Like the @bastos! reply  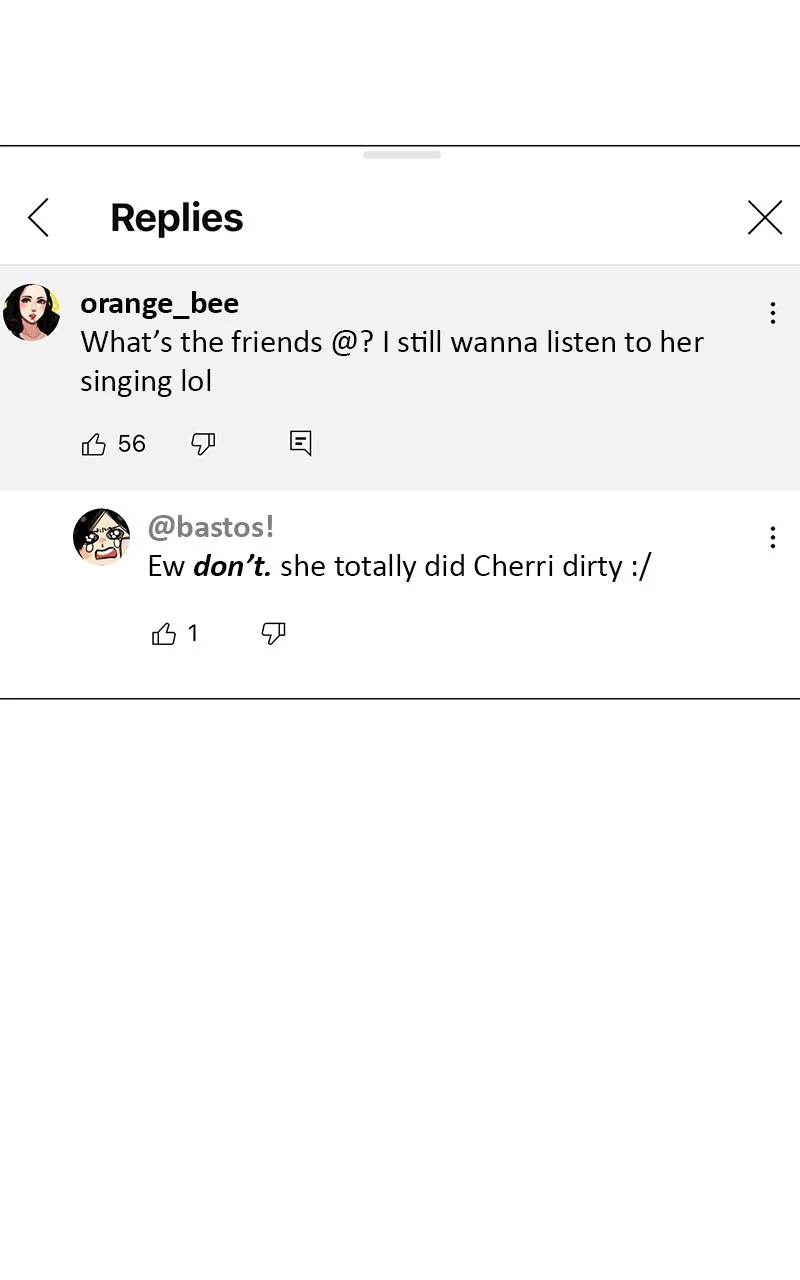[164, 634]
